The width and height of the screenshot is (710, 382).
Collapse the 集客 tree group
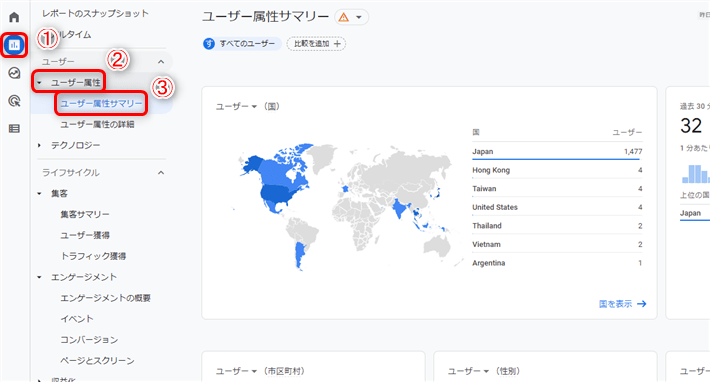point(39,193)
